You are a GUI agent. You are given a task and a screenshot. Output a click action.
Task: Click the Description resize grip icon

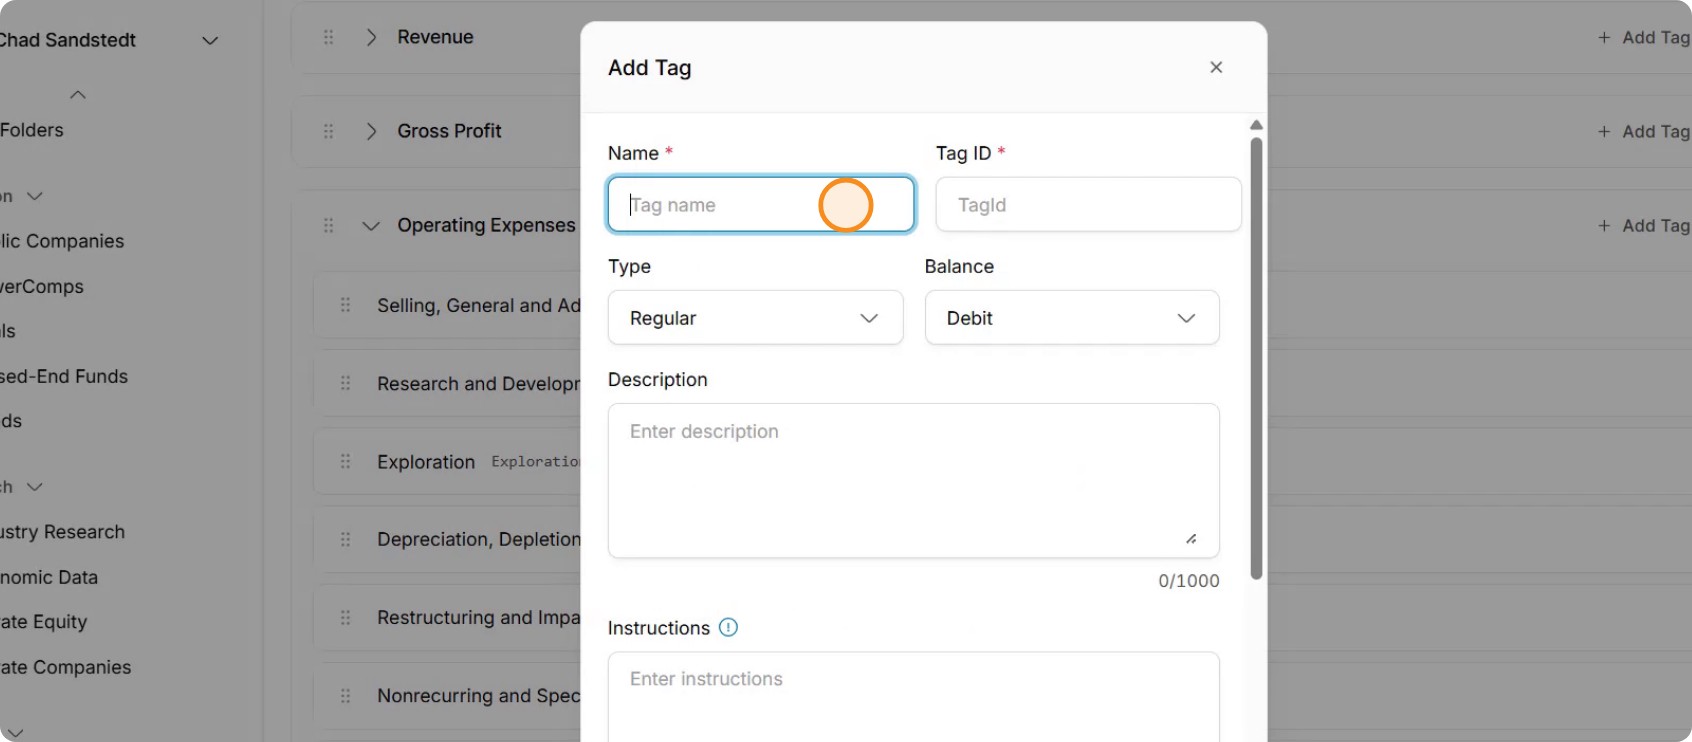[1191, 539]
